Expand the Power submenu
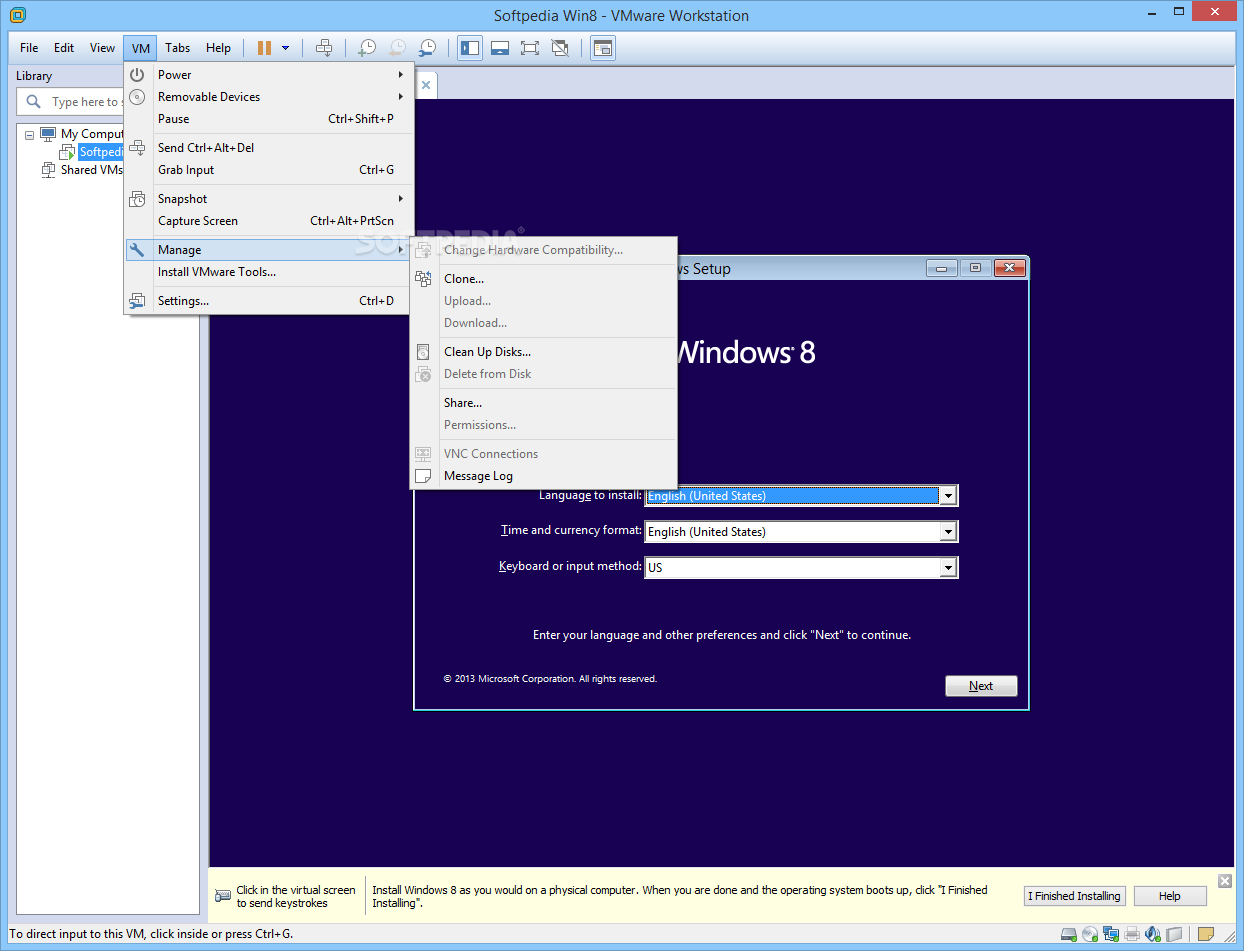Viewport: 1244px width, 951px height. pyautogui.click(x=267, y=75)
